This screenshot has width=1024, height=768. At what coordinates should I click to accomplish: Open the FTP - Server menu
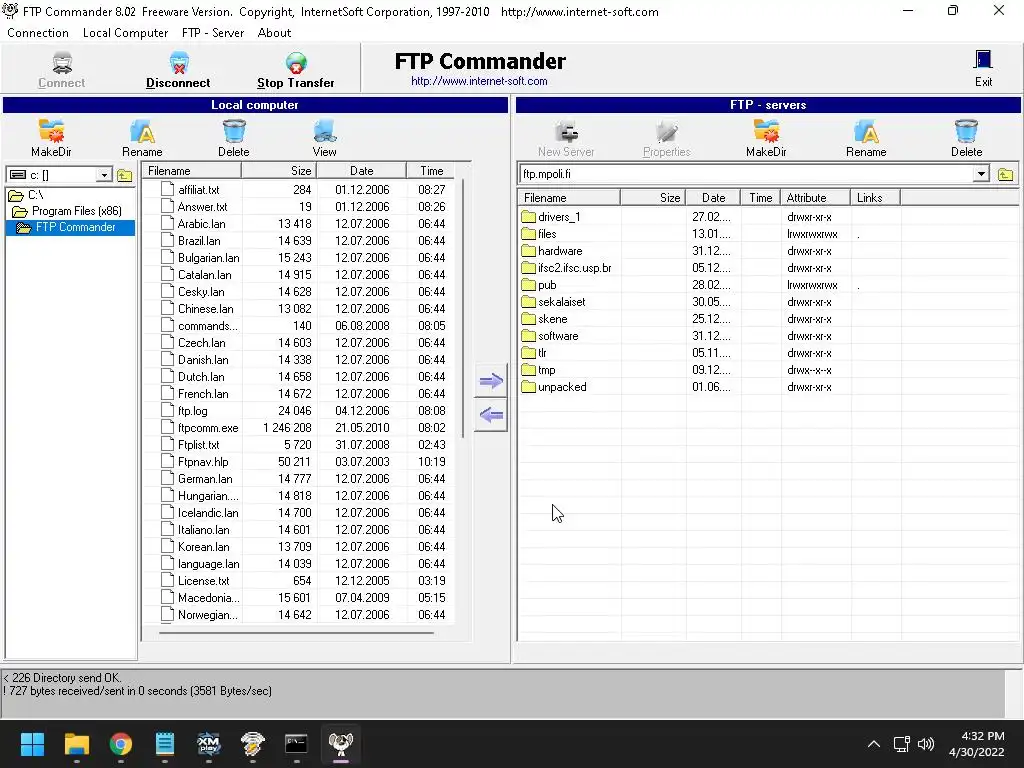coord(213,33)
